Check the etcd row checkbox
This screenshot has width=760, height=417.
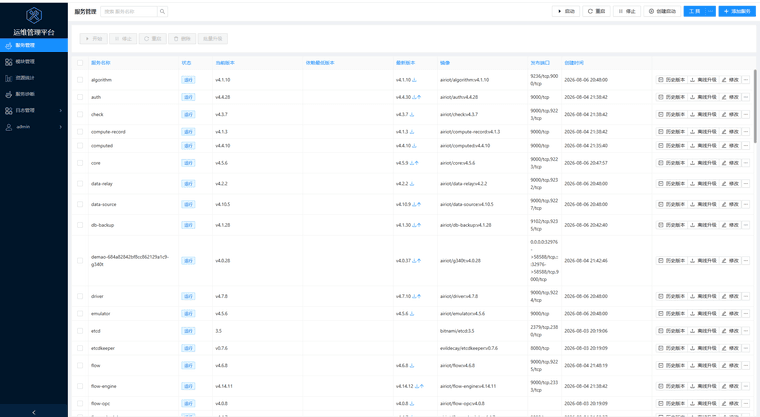click(x=80, y=331)
